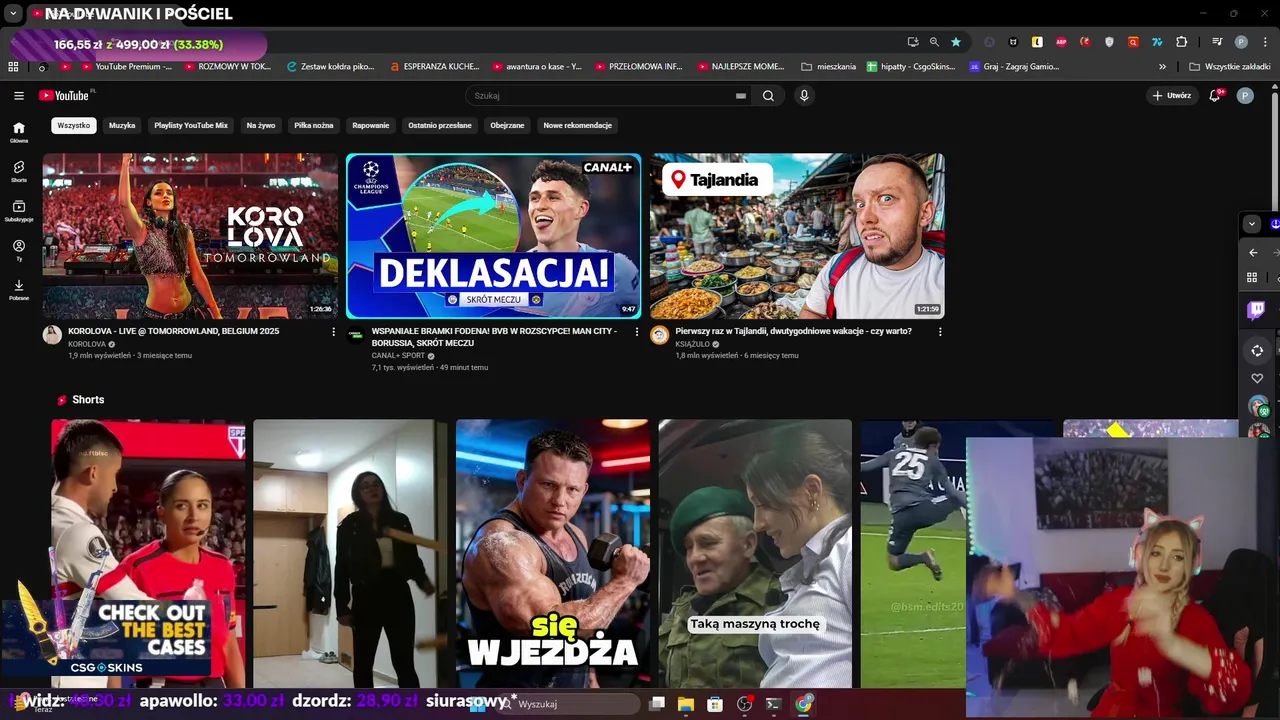Open the Ty section in sidebar
The width and height of the screenshot is (1280, 720).
click(x=19, y=250)
